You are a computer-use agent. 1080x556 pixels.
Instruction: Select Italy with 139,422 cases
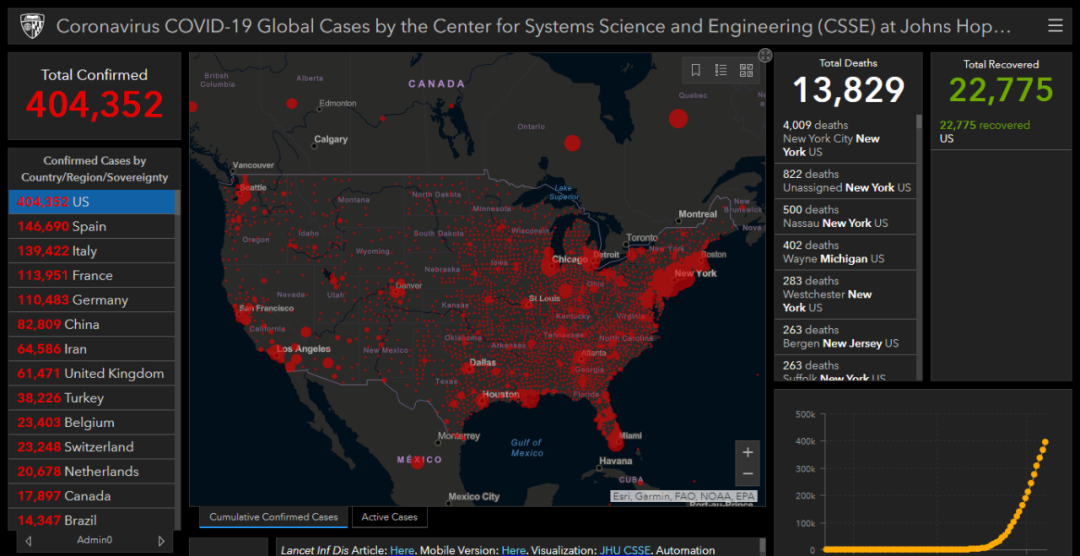click(92, 251)
